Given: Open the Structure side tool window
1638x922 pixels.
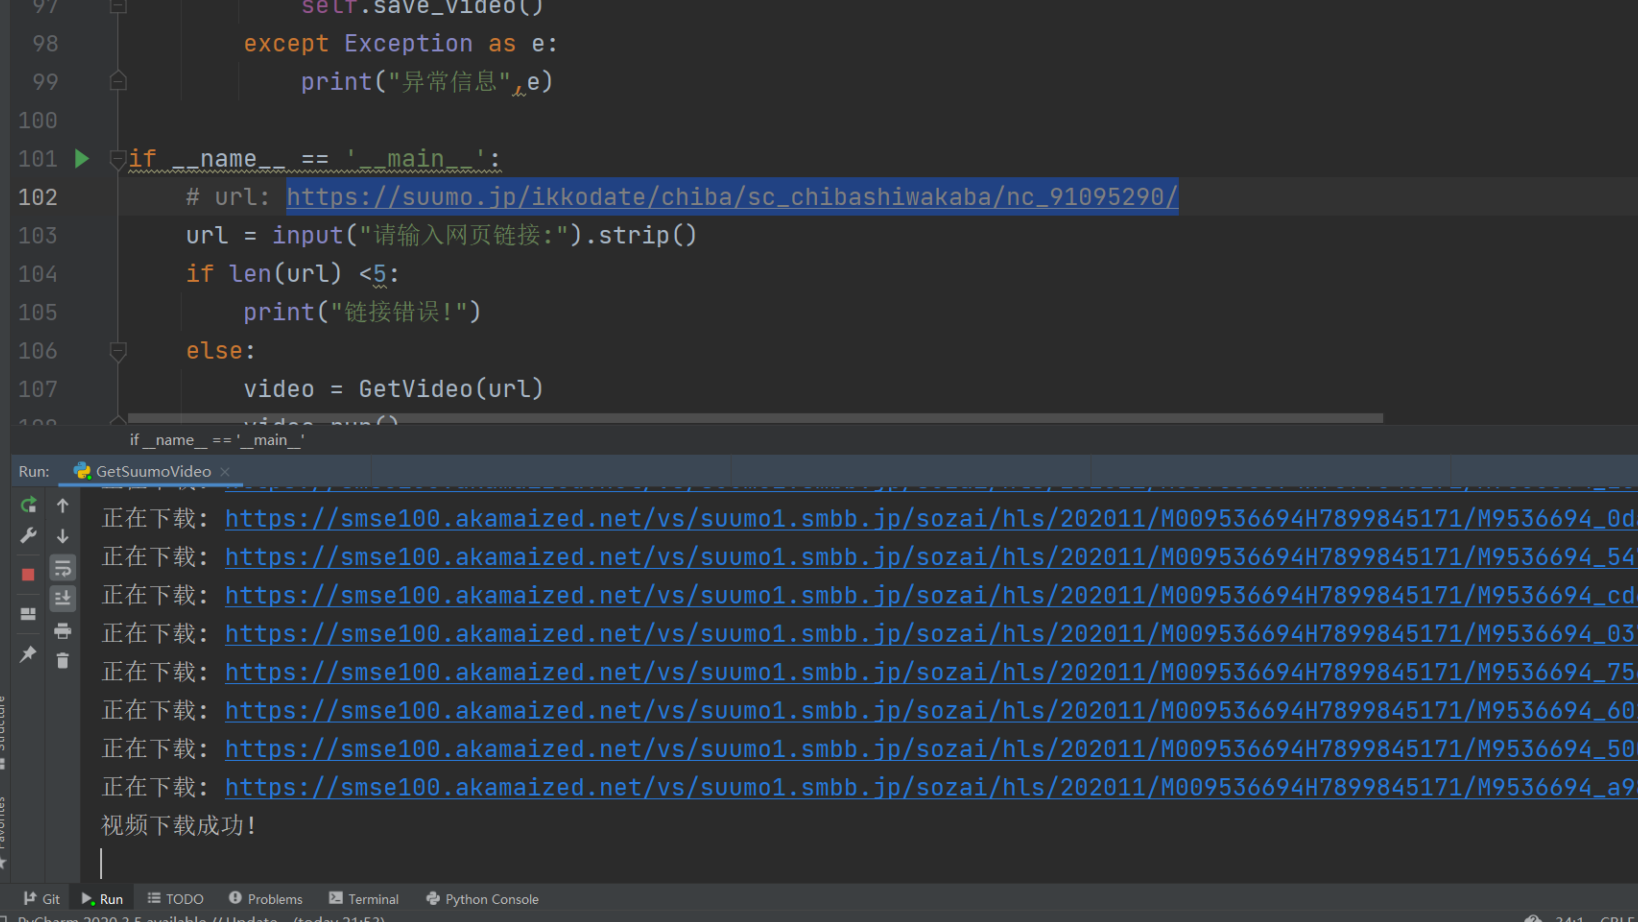Looking at the screenshot, I should (3, 730).
